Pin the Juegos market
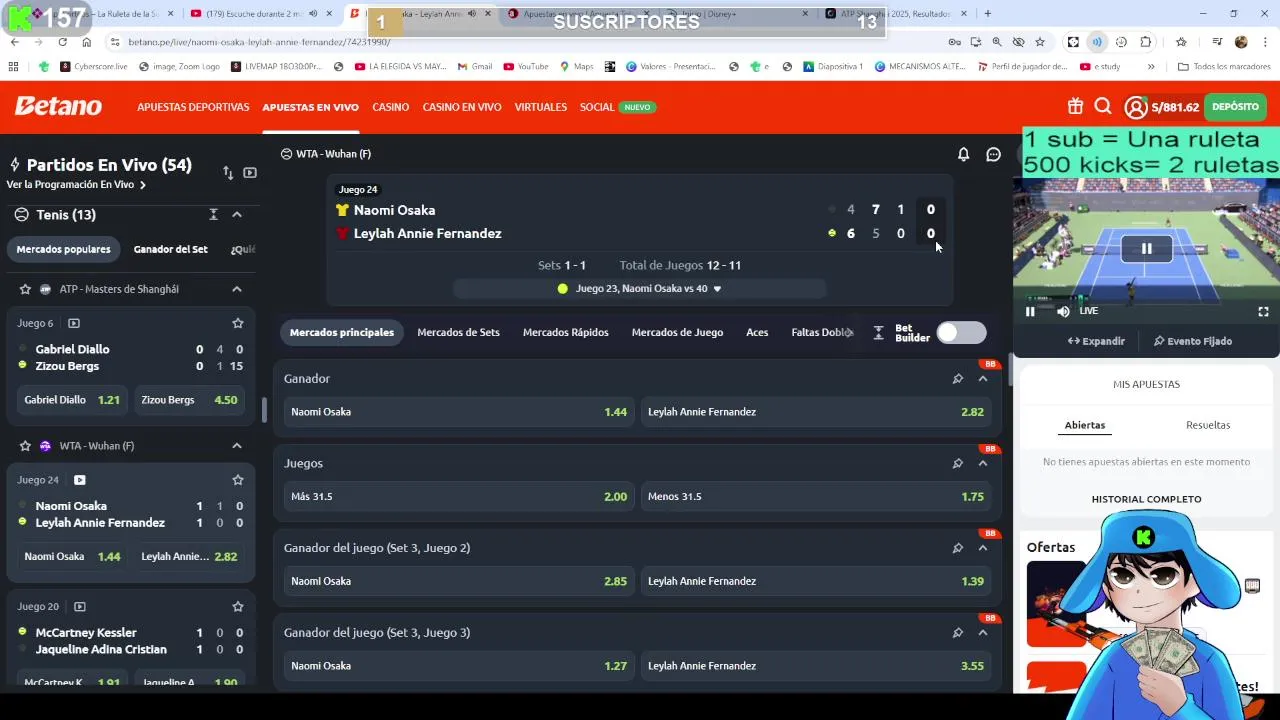 957,463
